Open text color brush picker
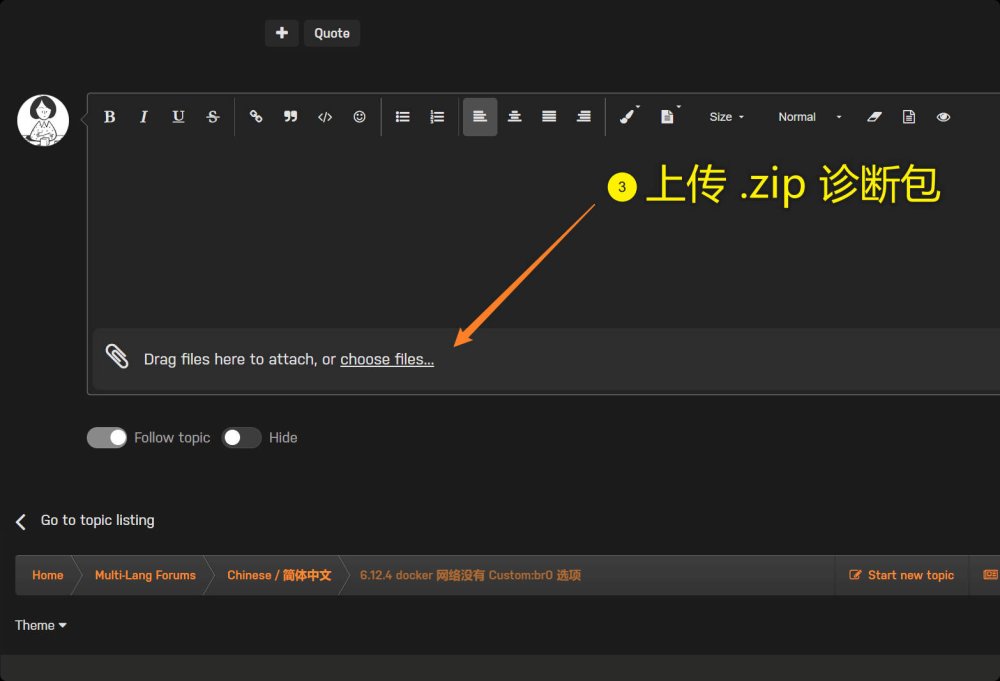The width and height of the screenshot is (1000, 681). (x=629, y=117)
